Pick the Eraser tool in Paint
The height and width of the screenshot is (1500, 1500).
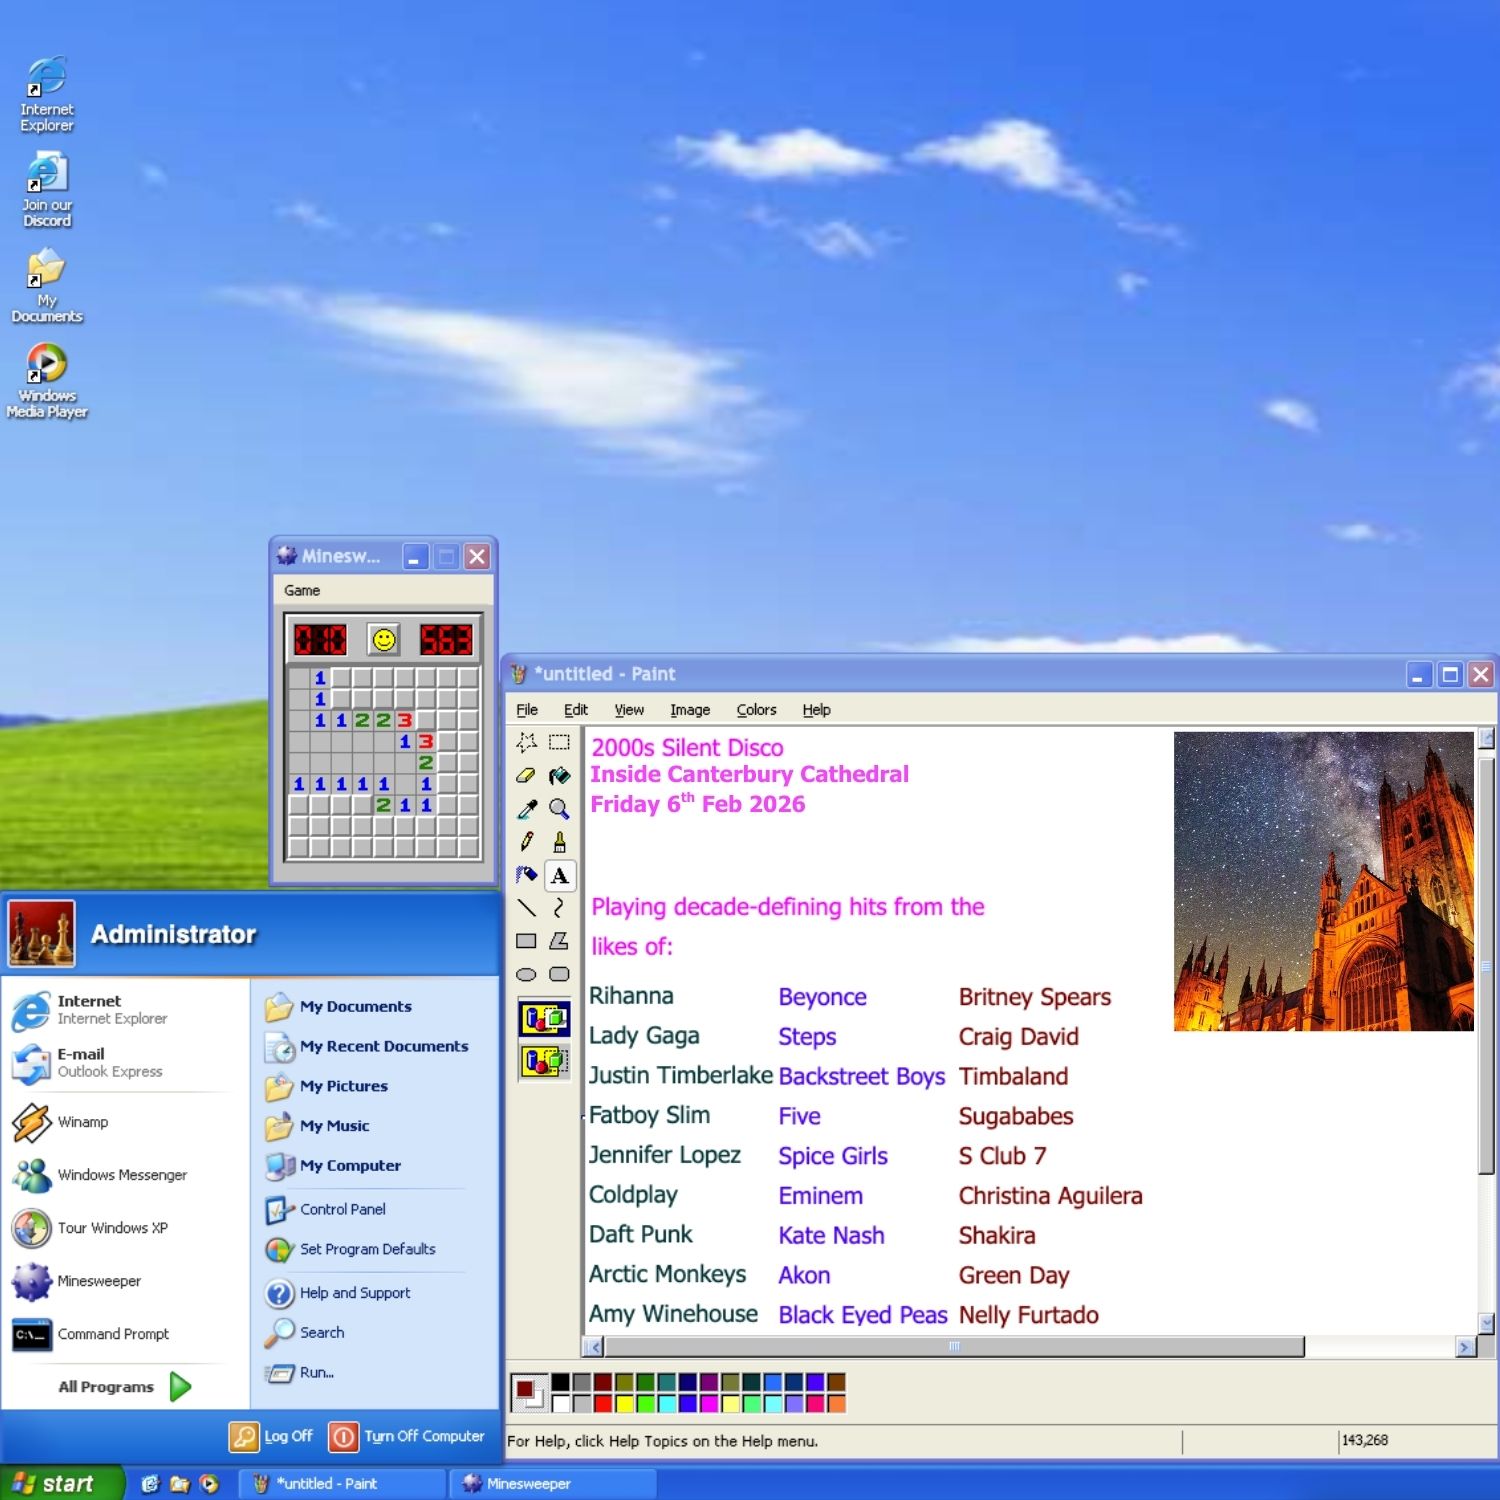pyautogui.click(x=527, y=775)
